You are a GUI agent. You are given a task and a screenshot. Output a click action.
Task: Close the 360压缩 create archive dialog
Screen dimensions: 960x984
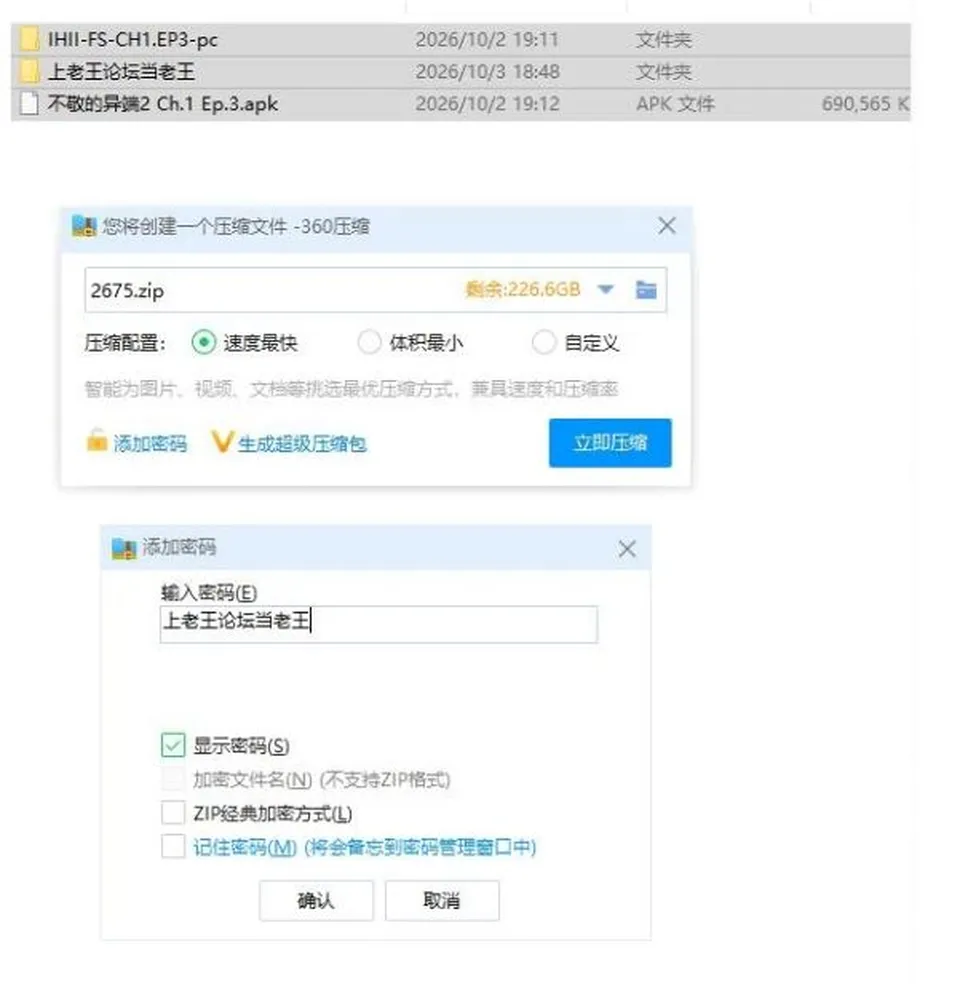(667, 226)
